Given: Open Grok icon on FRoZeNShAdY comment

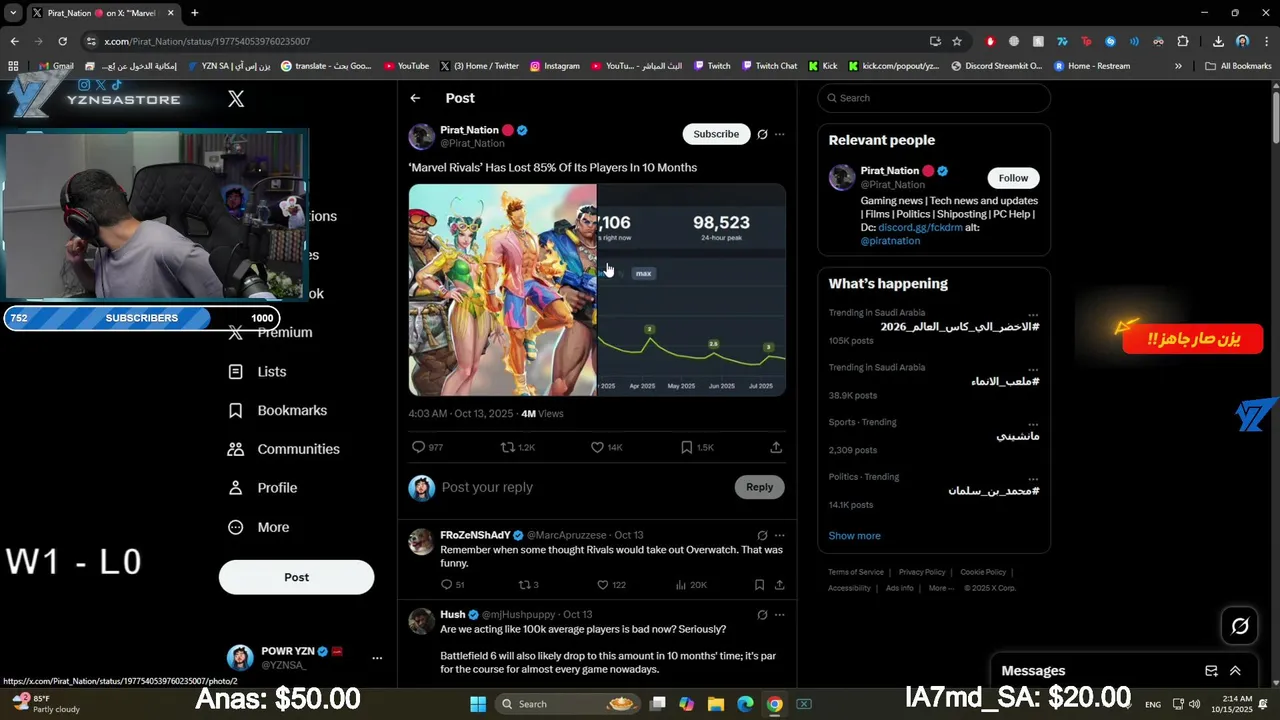Looking at the screenshot, I should click(x=762, y=535).
